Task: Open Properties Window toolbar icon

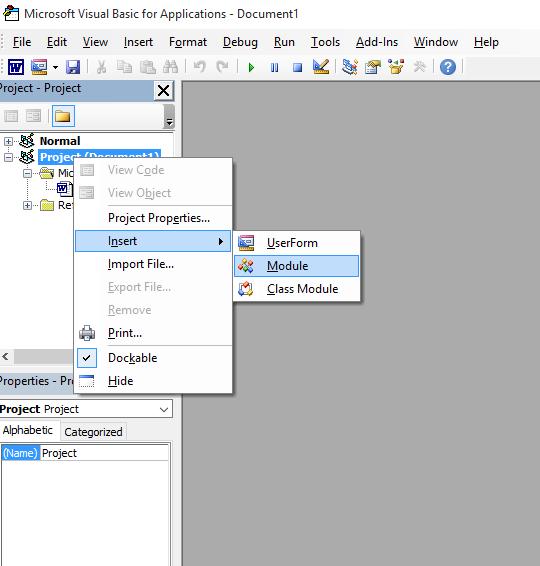Action: tap(373, 67)
